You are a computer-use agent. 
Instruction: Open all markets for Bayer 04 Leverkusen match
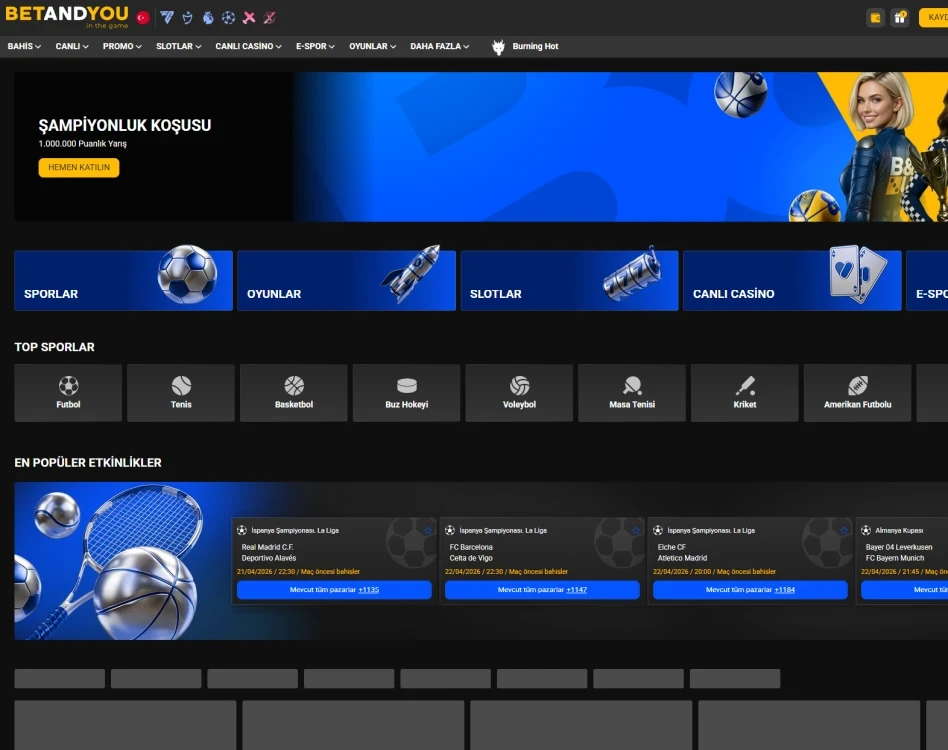(x=904, y=590)
